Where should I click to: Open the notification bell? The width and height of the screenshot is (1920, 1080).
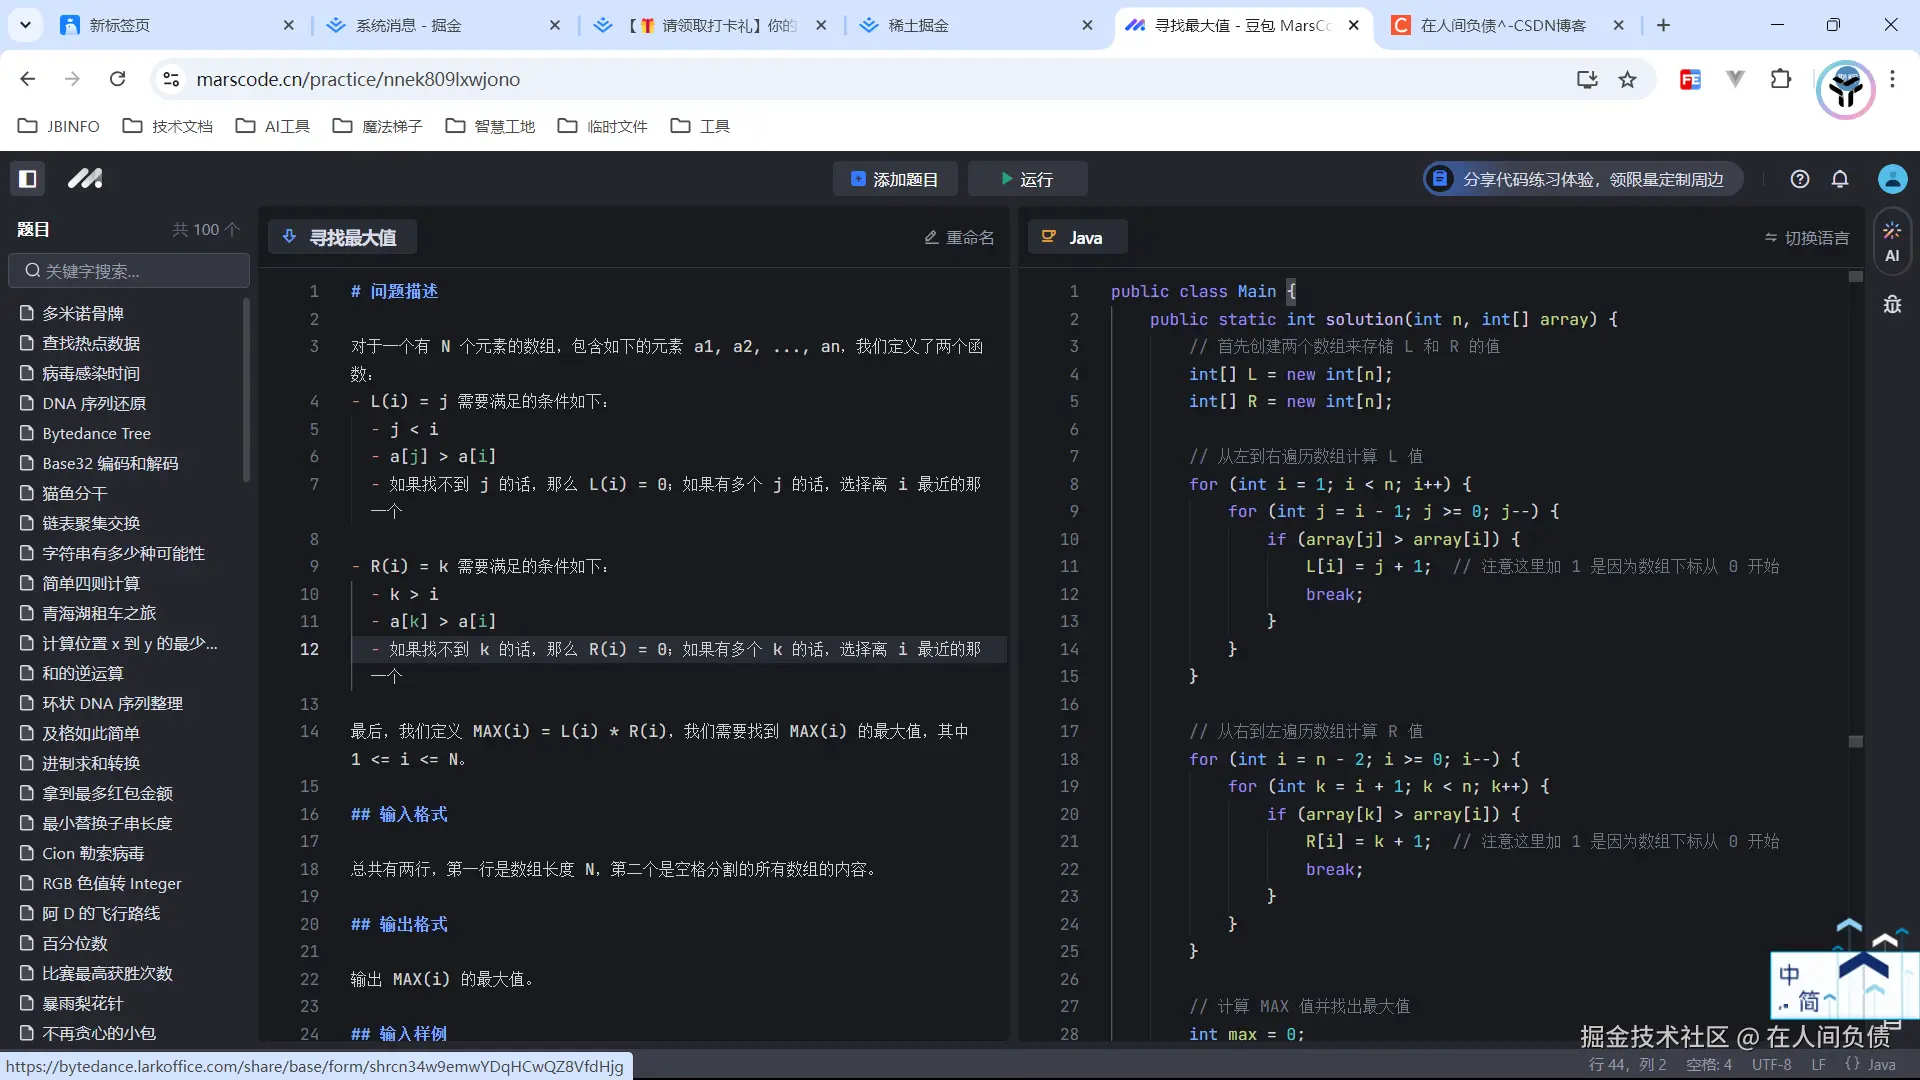[1840, 179]
